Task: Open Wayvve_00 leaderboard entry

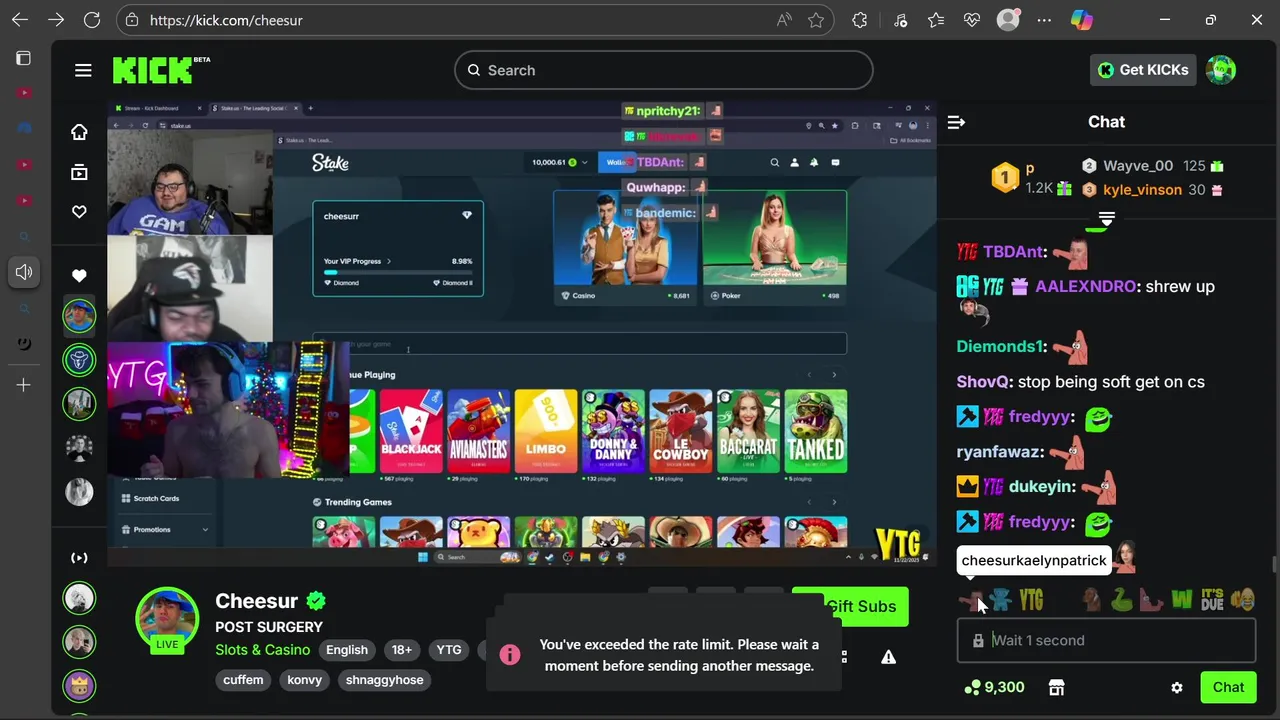Action: [1152, 166]
